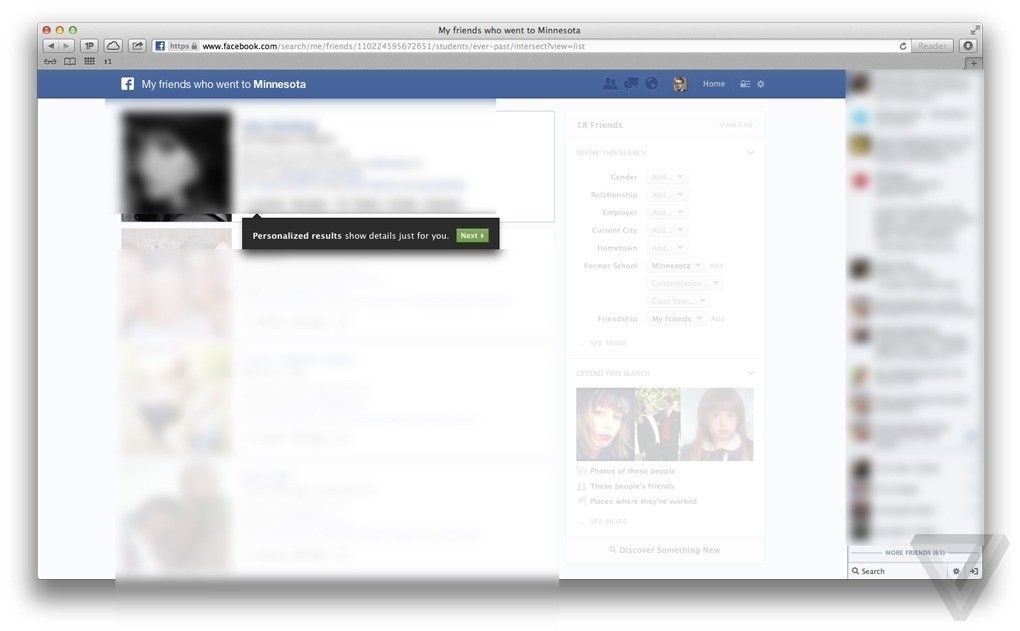Open the Current City Add dropdown
The height and width of the screenshot is (631, 1020).
[x=667, y=230]
